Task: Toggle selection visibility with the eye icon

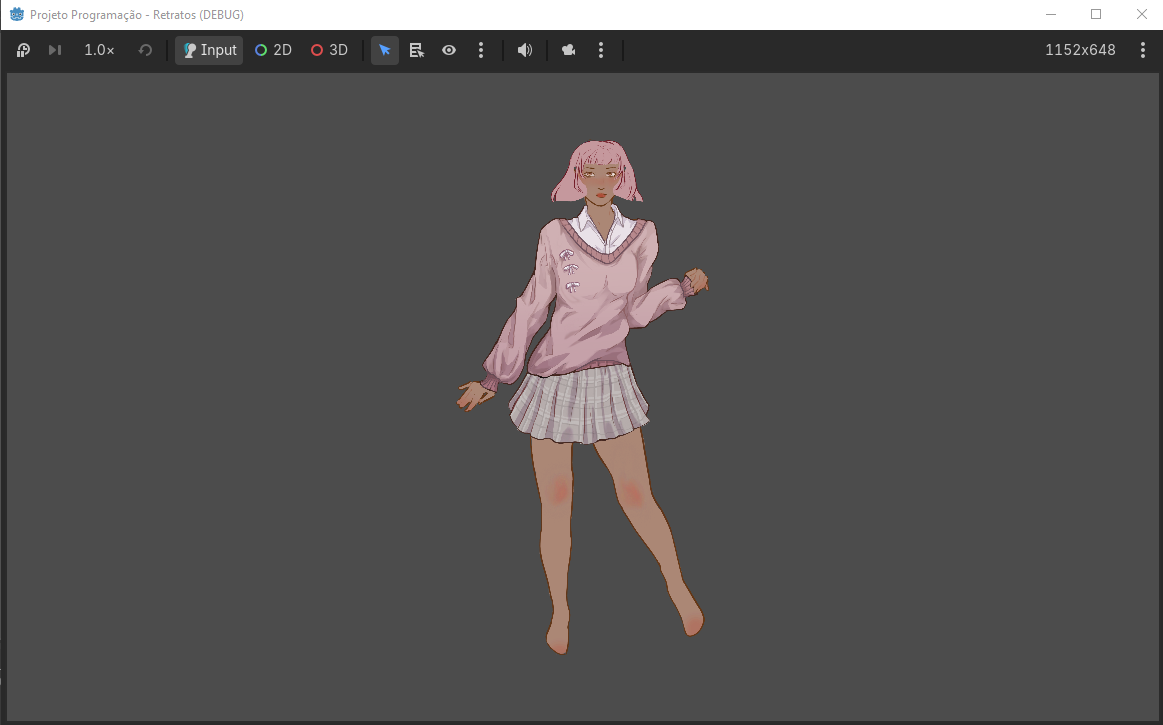Action: (x=449, y=50)
